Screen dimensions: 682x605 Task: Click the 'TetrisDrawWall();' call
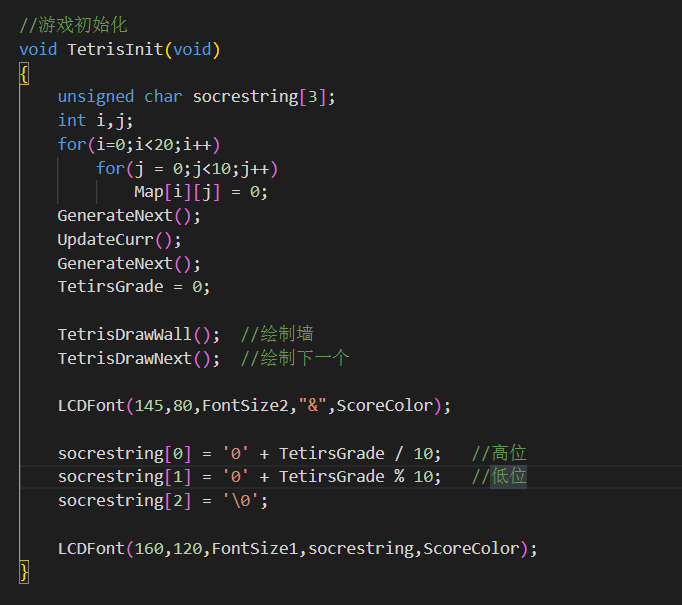139,334
